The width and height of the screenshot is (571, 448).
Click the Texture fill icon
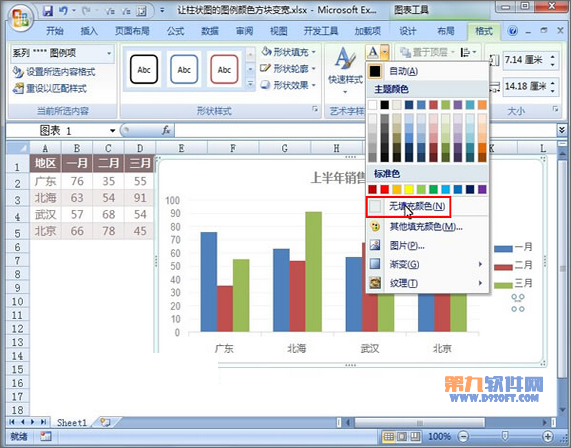[x=375, y=283]
